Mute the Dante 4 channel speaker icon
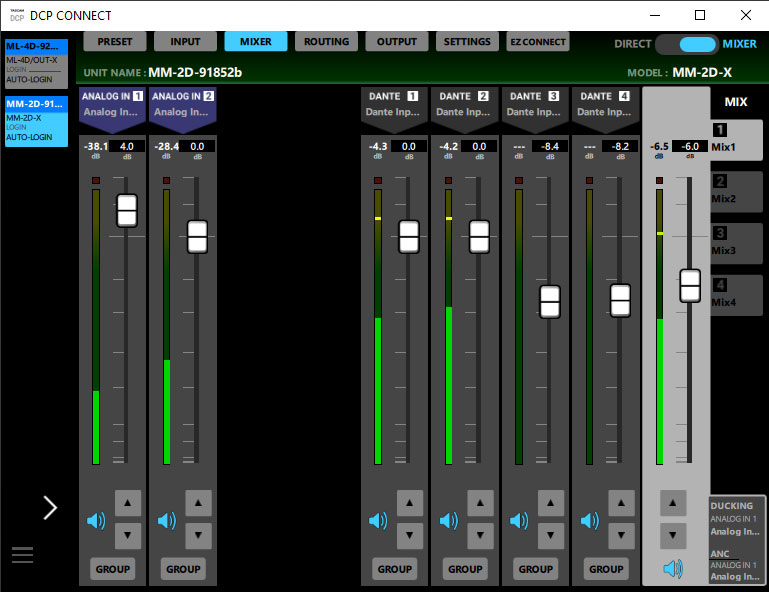This screenshot has height=592, width=769. (x=590, y=520)
